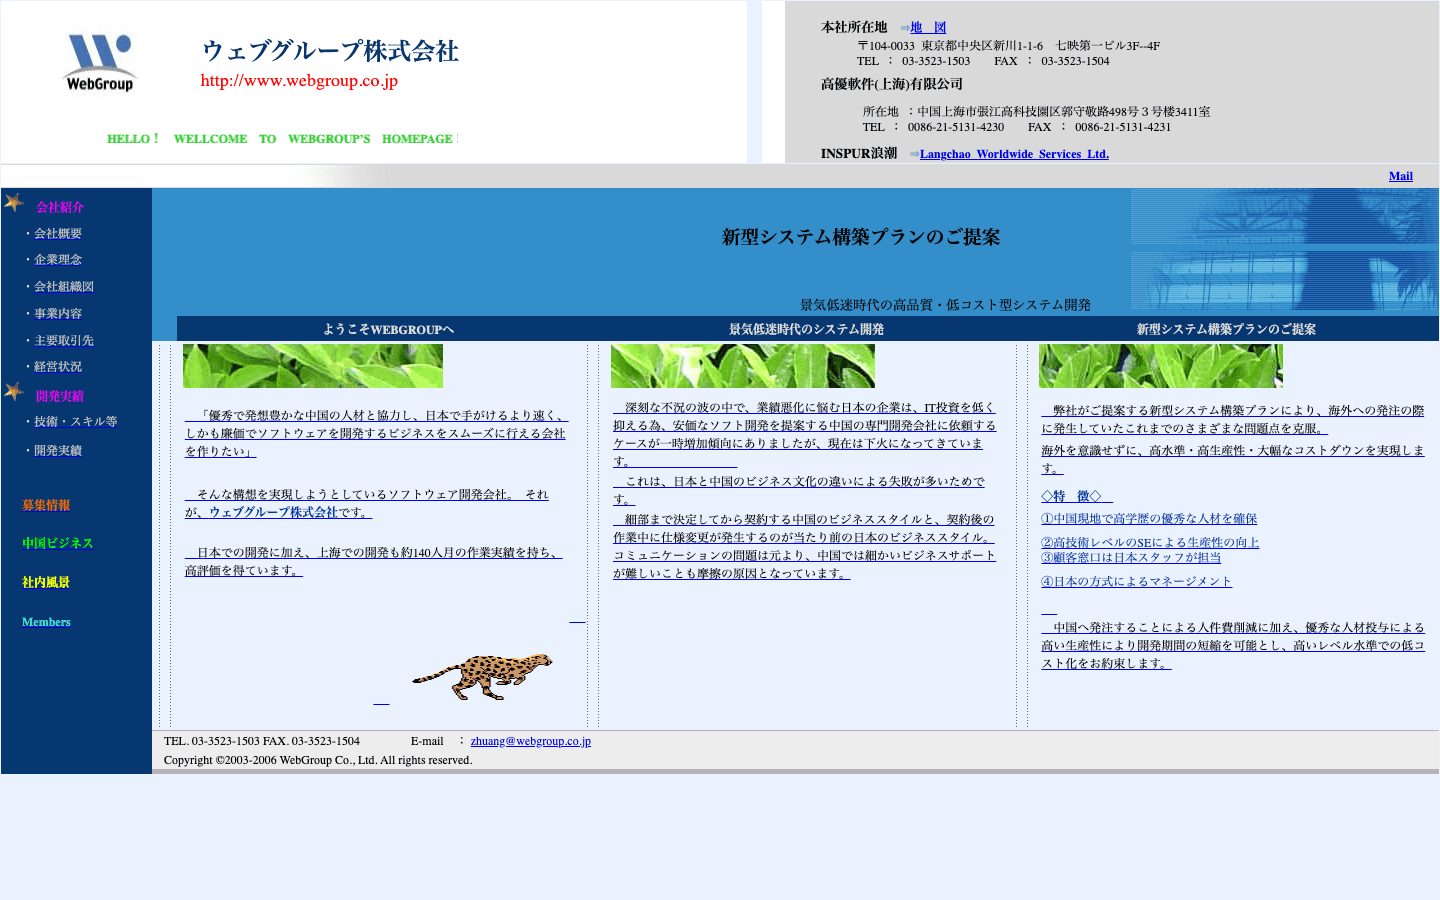Click the Copyright ©2003-2006 WebGroup footer text

(x=318, y=760)
